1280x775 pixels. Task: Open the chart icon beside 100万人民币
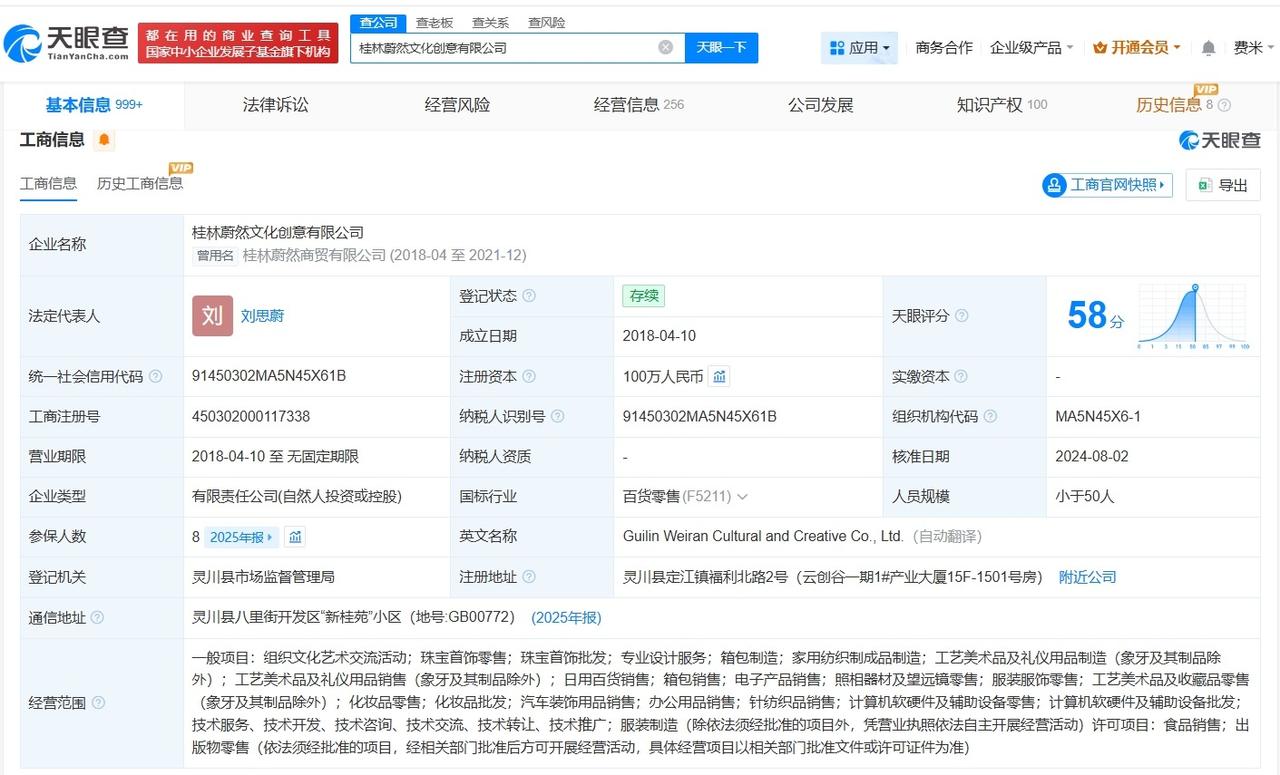pyautogui.click(x=720, y=376)
